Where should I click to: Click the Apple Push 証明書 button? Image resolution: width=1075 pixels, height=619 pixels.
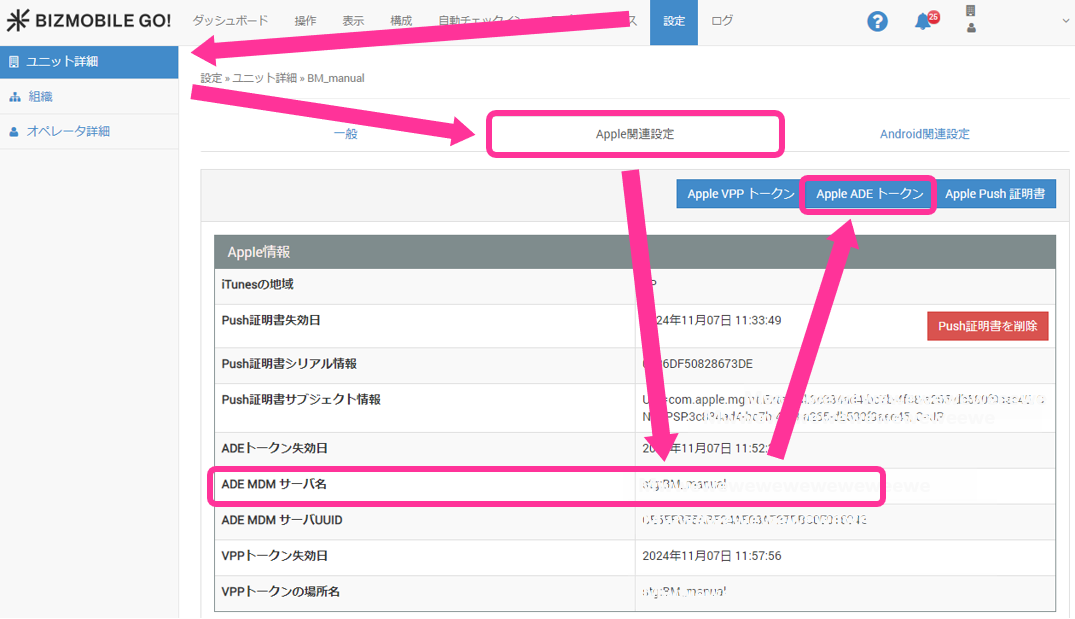995,194
